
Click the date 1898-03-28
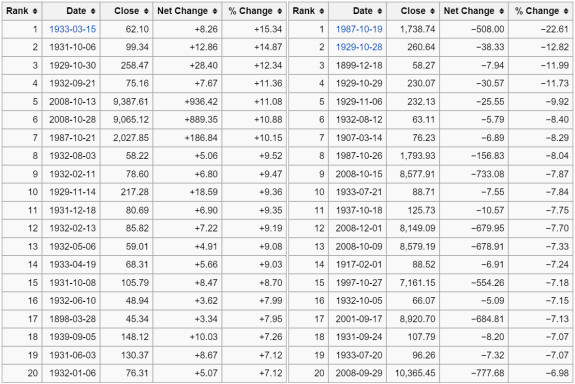click(x=73, y=319)
